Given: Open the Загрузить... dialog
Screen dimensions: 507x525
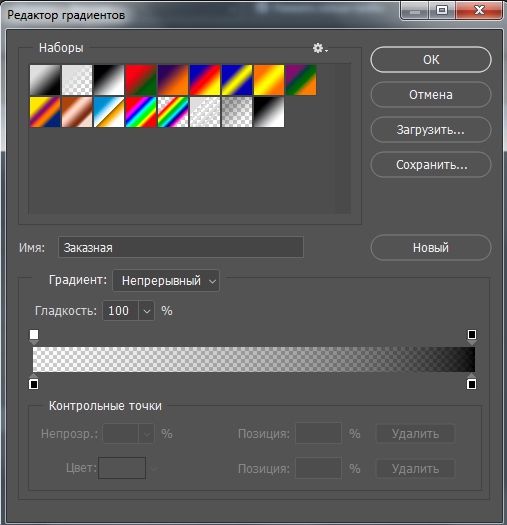Looking at the screenshot, I should coord(431,130).
